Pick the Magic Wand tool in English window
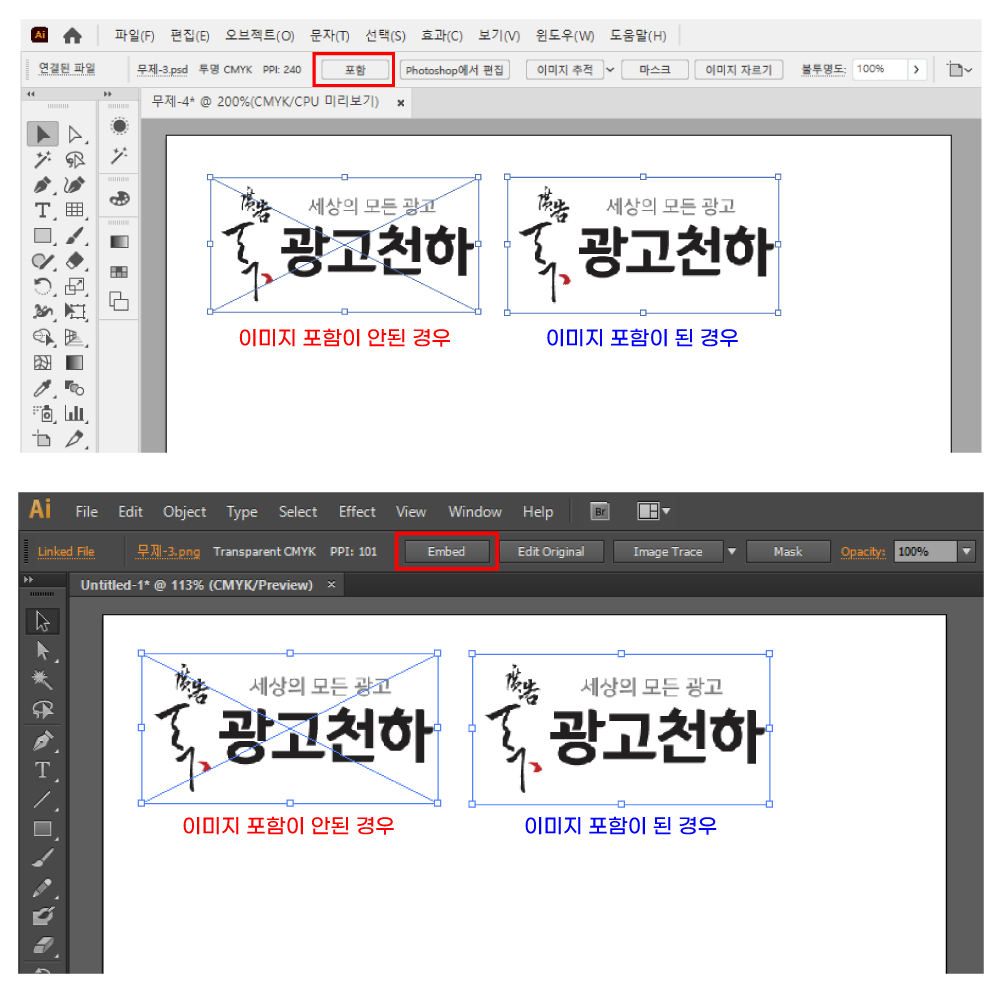 43,680
